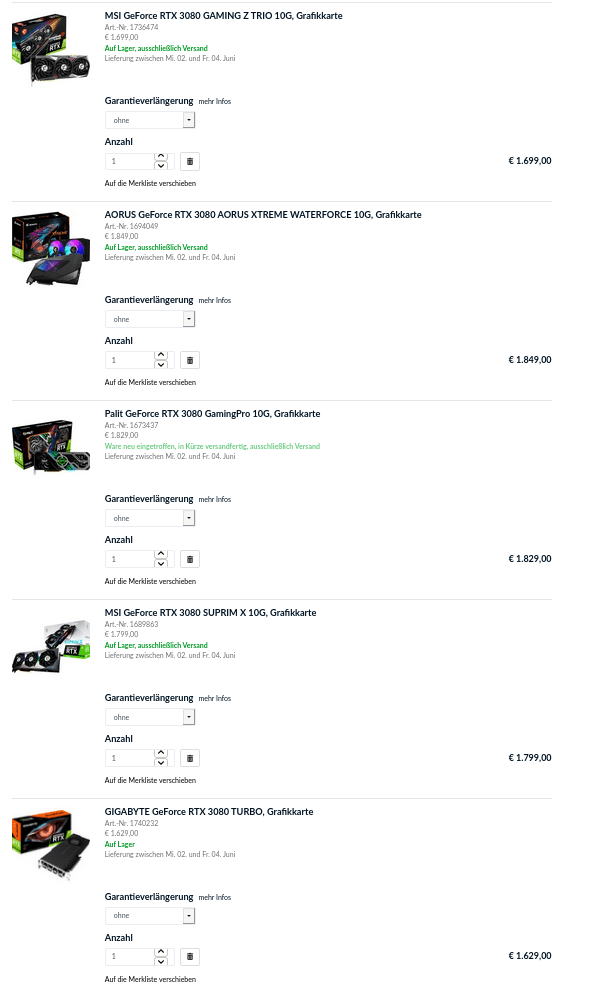Remove the AORUS XTREME WATERFORCE from cart
Image resolution: width=615 pixels, height=995 pixels.
pos(191,360)
